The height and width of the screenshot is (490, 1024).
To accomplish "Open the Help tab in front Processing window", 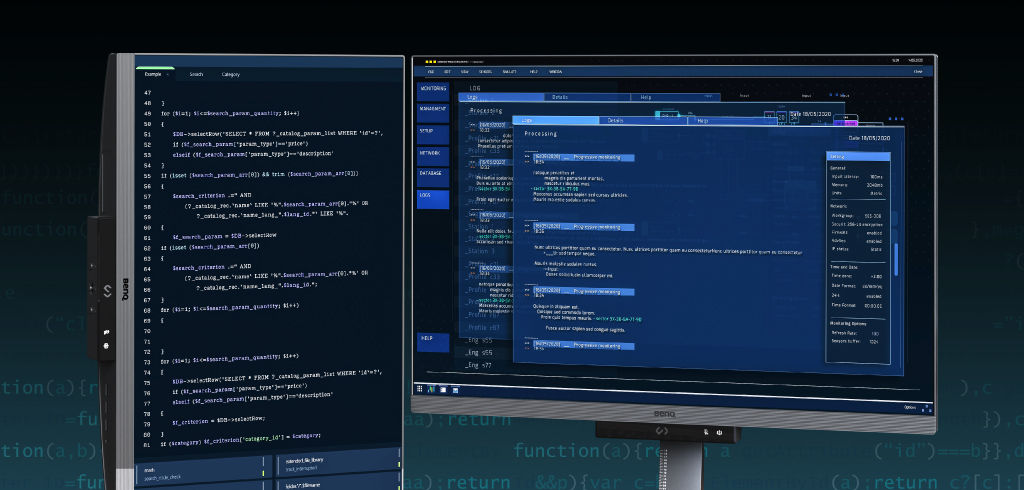I will 700,120.
